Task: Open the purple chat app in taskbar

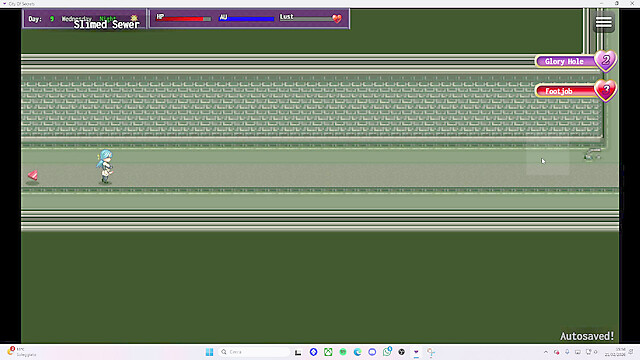Action: (x=372, y=352)
